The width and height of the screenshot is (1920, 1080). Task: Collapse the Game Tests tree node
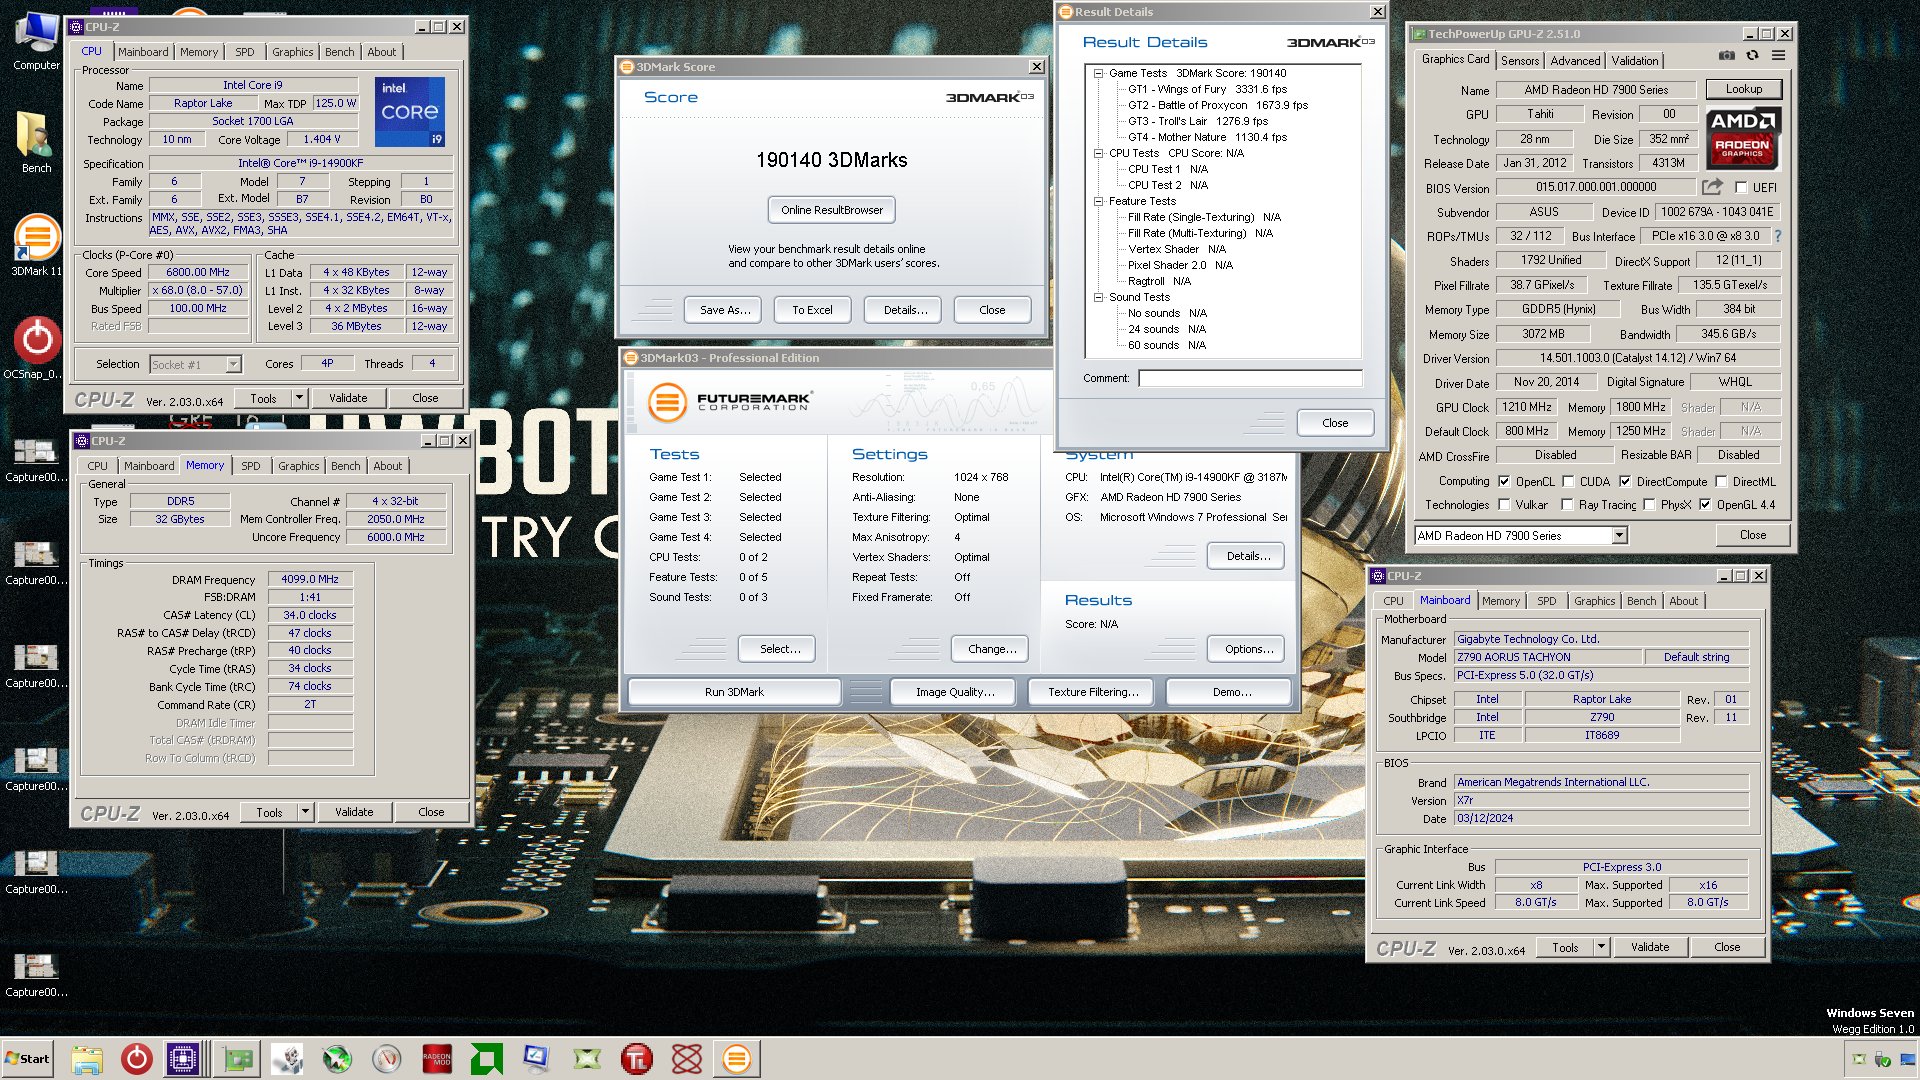(1098, 73)
